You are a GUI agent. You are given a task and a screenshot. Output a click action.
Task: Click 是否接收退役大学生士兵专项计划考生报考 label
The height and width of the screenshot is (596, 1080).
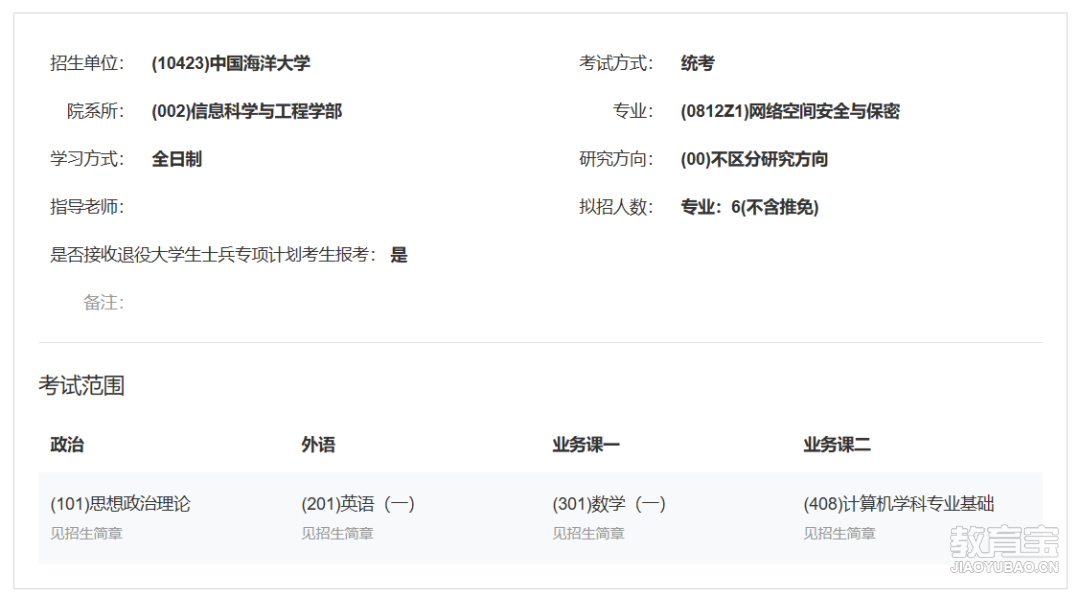pos(214,255)
